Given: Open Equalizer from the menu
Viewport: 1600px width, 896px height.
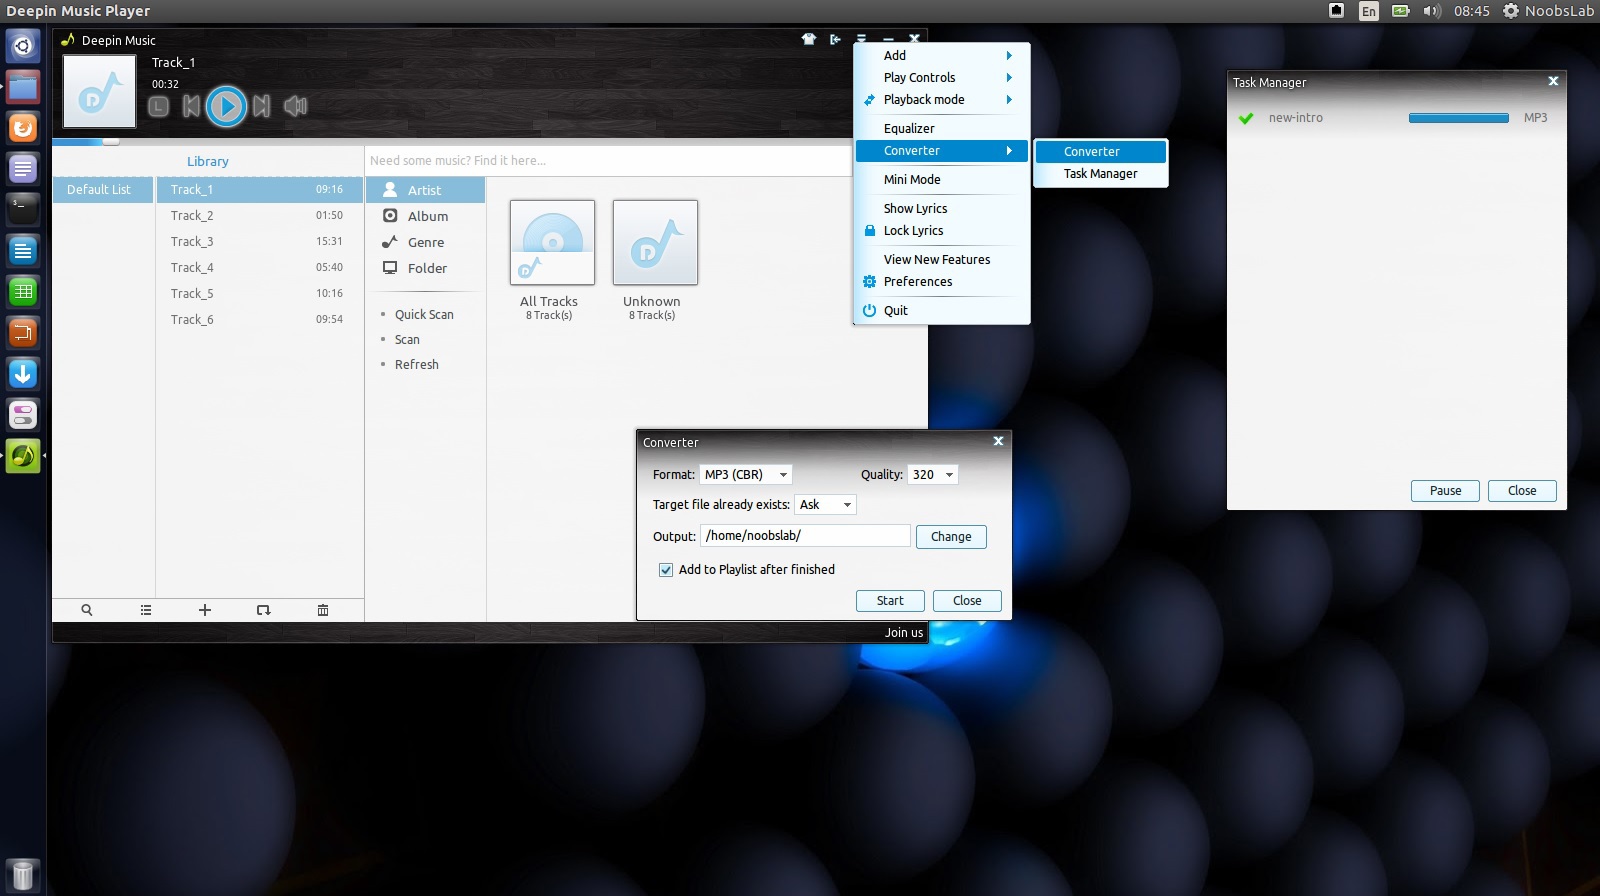Looking at the screenshot, I should coord(942,128).
